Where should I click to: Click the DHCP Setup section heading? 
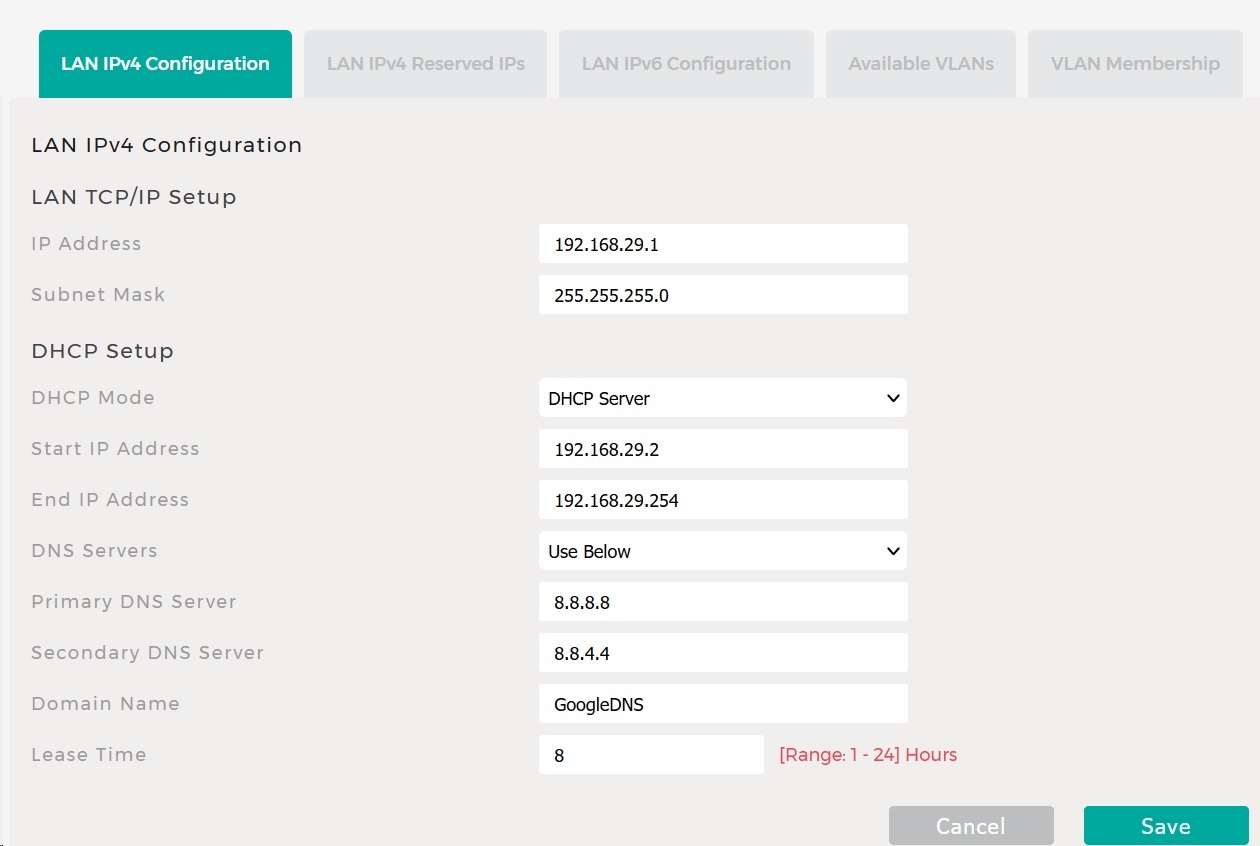pos(102,351)
